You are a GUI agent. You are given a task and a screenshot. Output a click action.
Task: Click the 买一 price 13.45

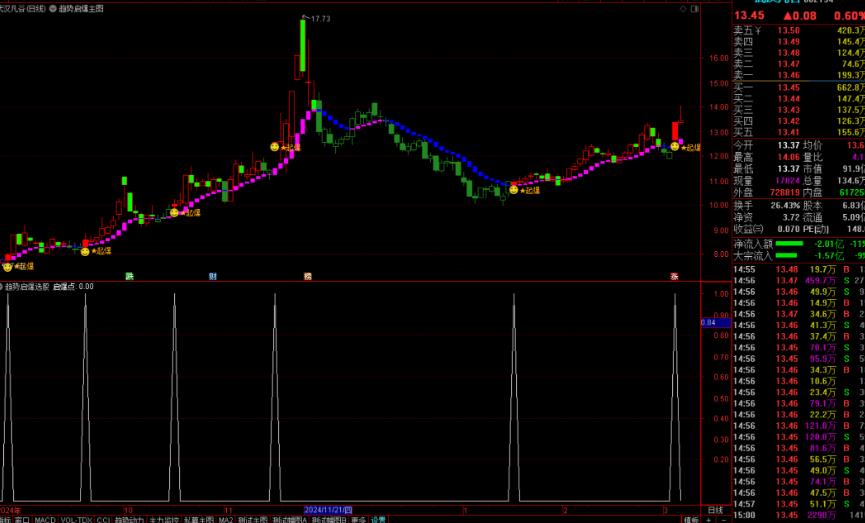click(788, 88)
